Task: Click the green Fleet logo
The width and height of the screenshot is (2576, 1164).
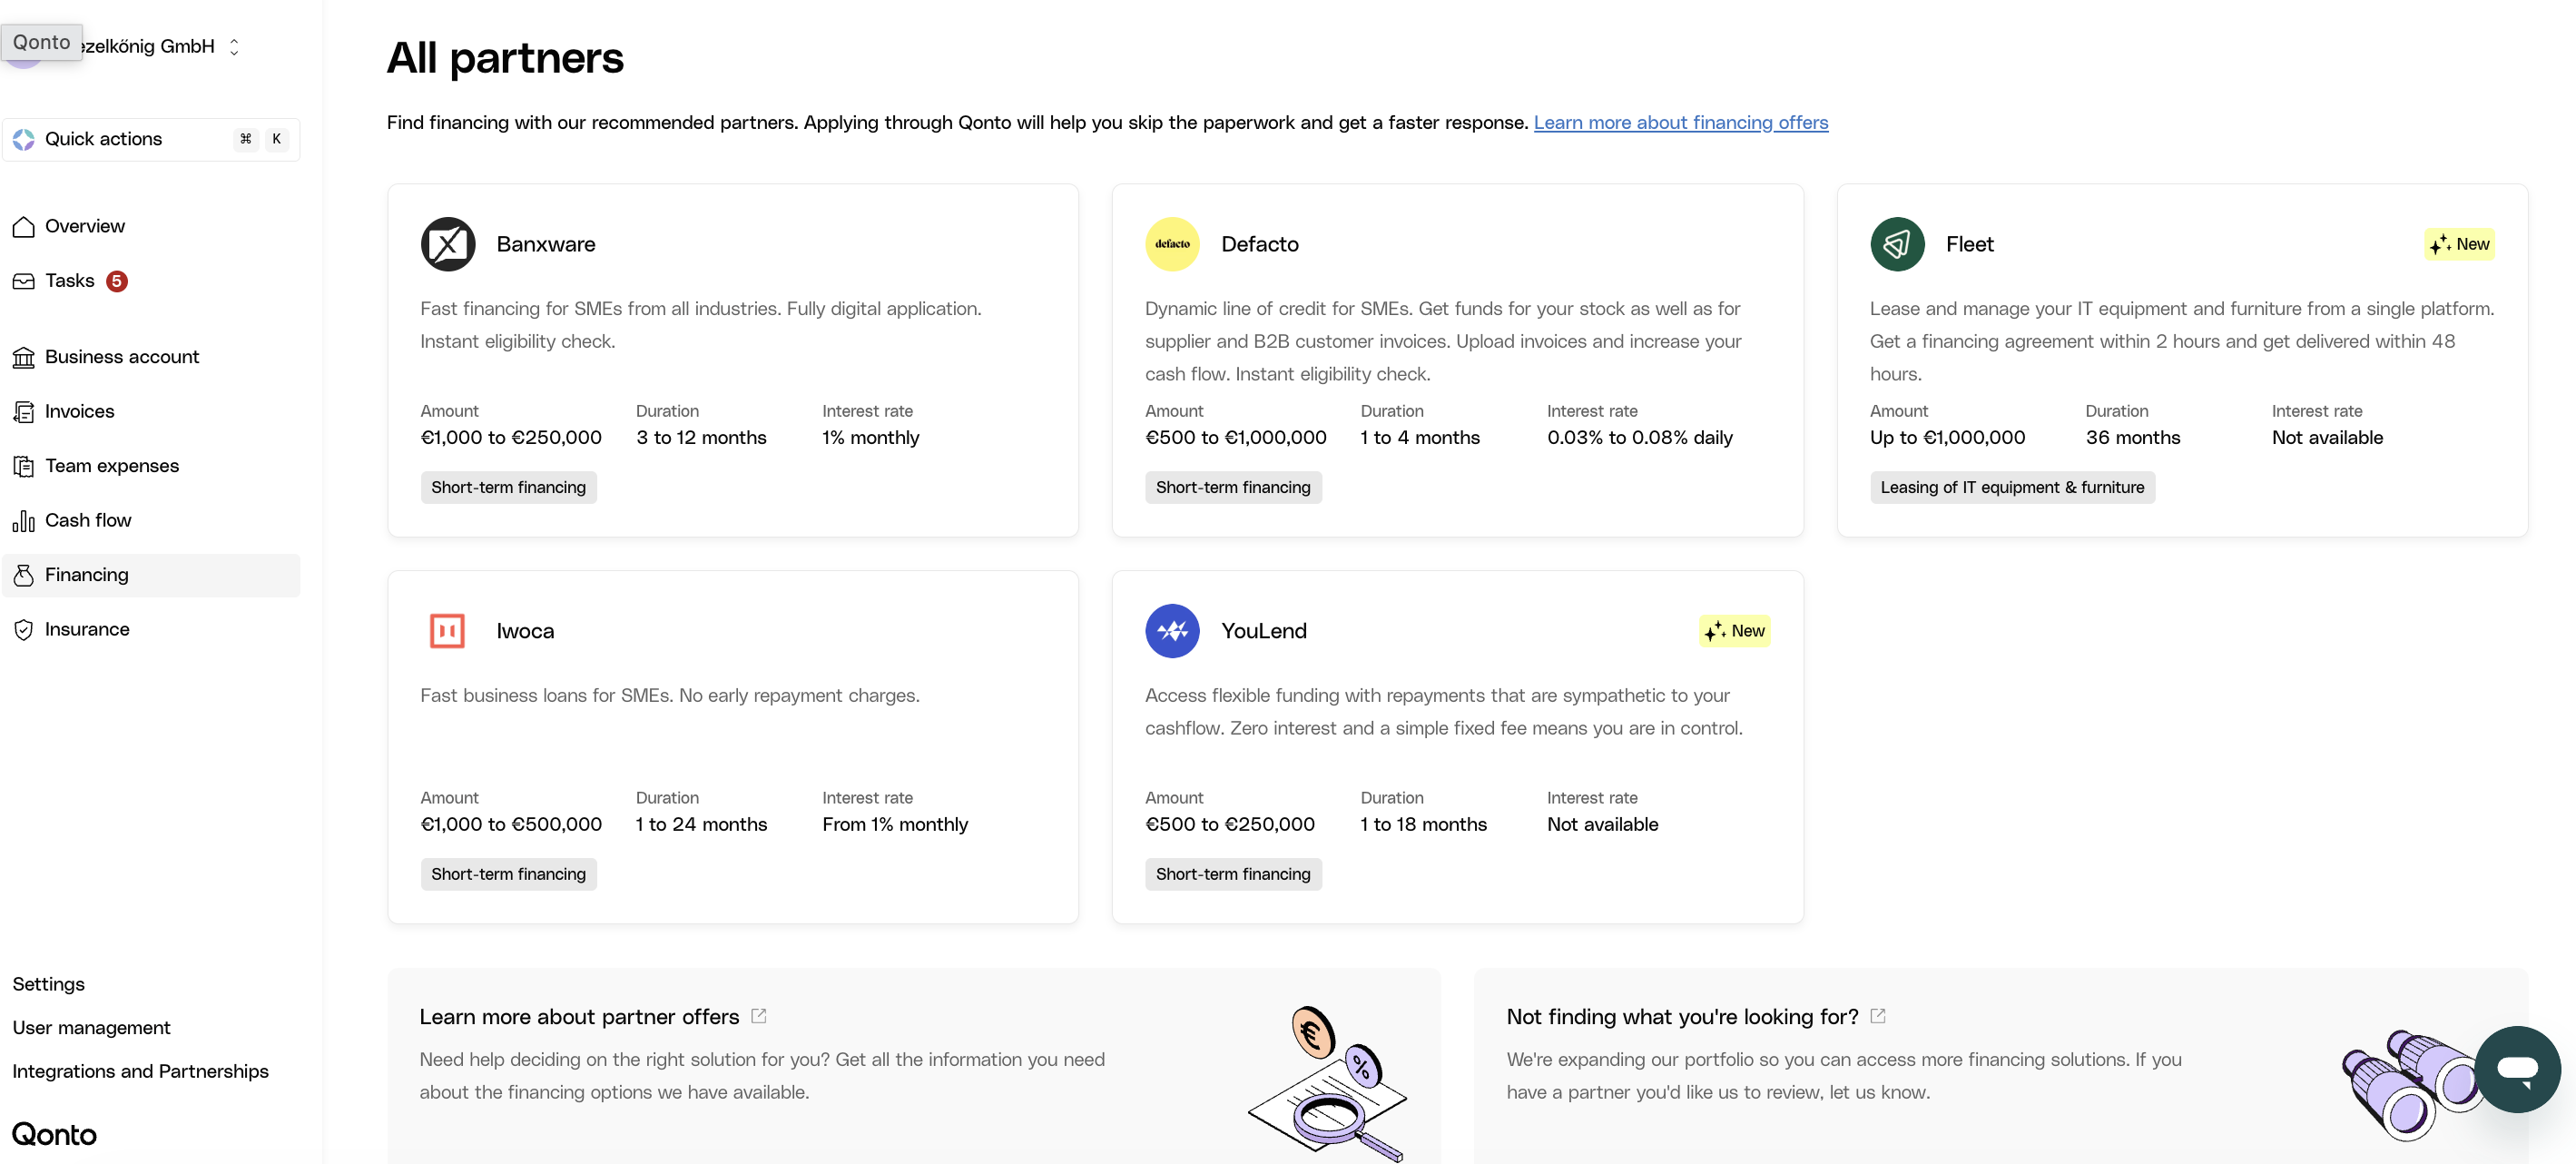Action: pos(1897,244)
